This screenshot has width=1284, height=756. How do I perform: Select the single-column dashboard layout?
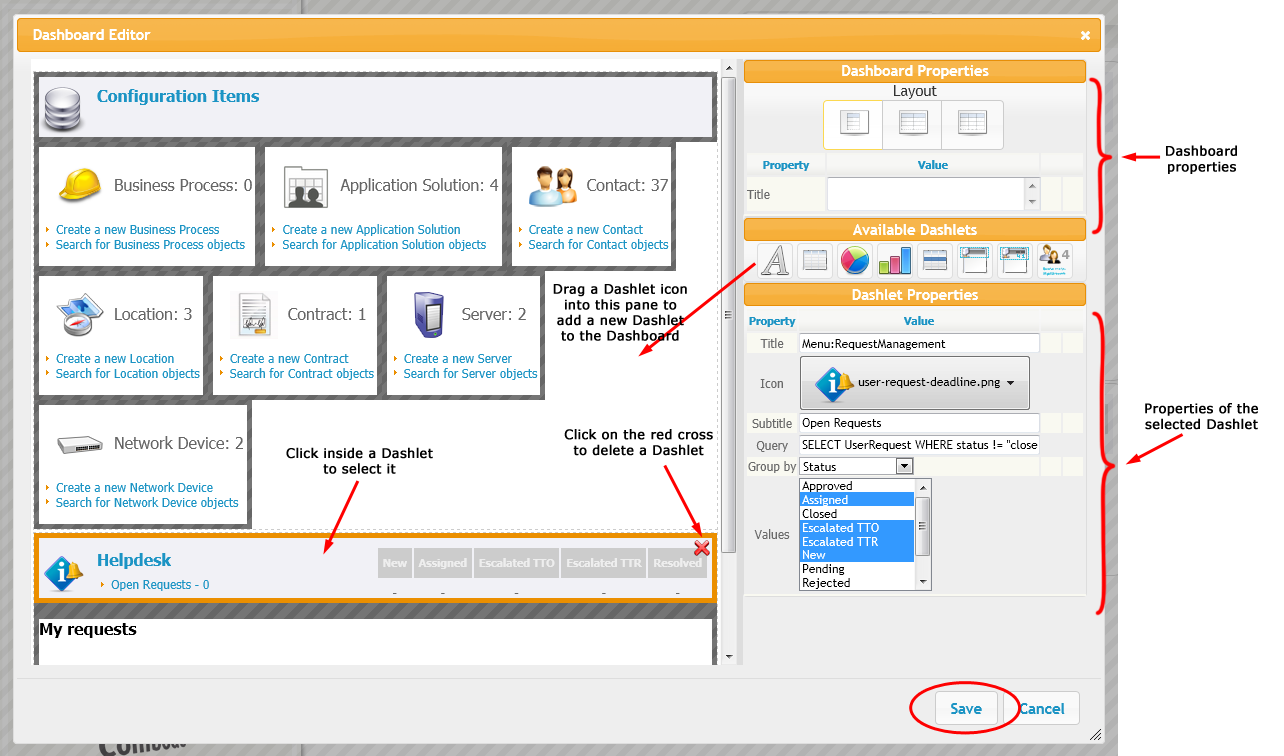pyautogui.click(x=852, y=124)
